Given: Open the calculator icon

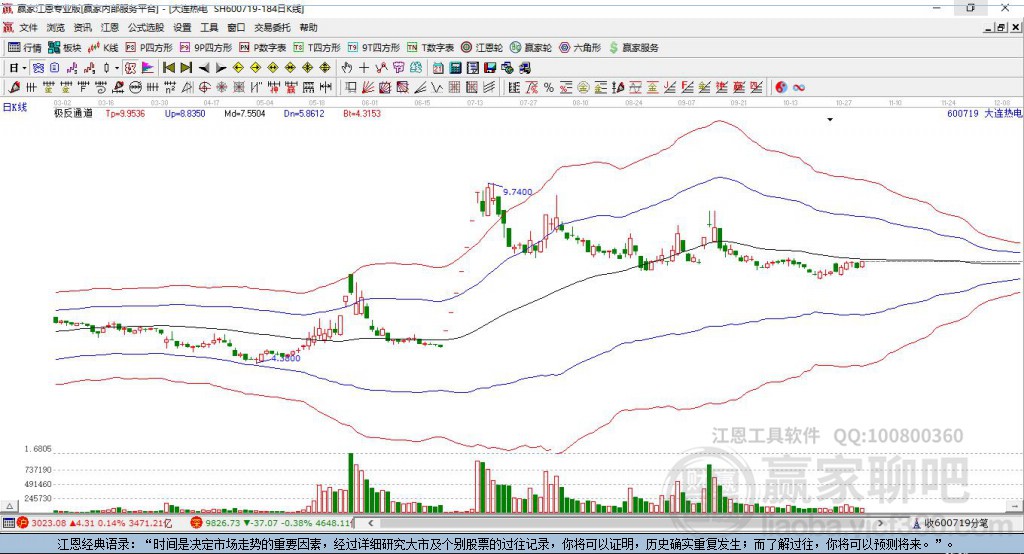Looking at the screenshot, I should click(x=455, y=68).
